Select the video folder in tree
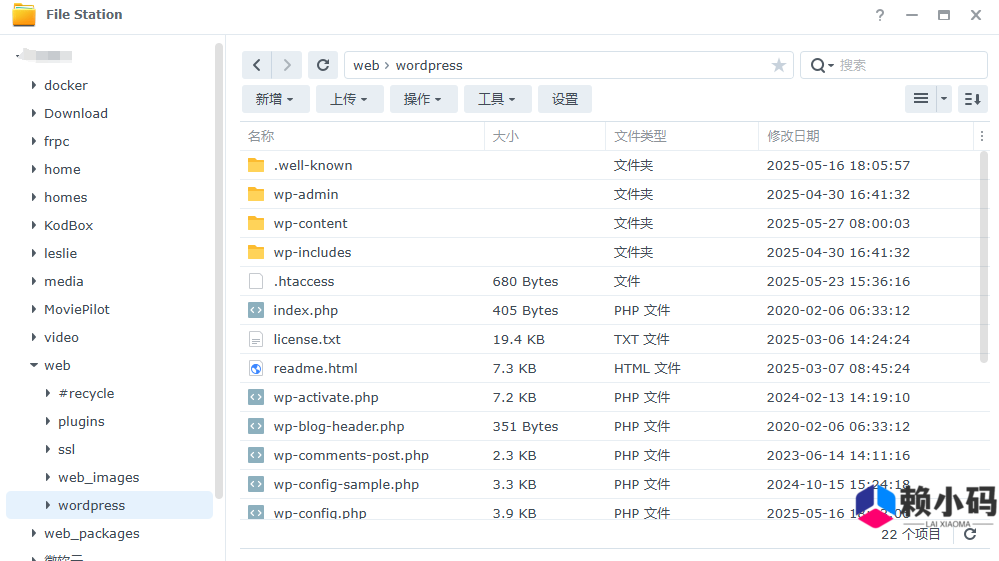 (x=61, y=337)
